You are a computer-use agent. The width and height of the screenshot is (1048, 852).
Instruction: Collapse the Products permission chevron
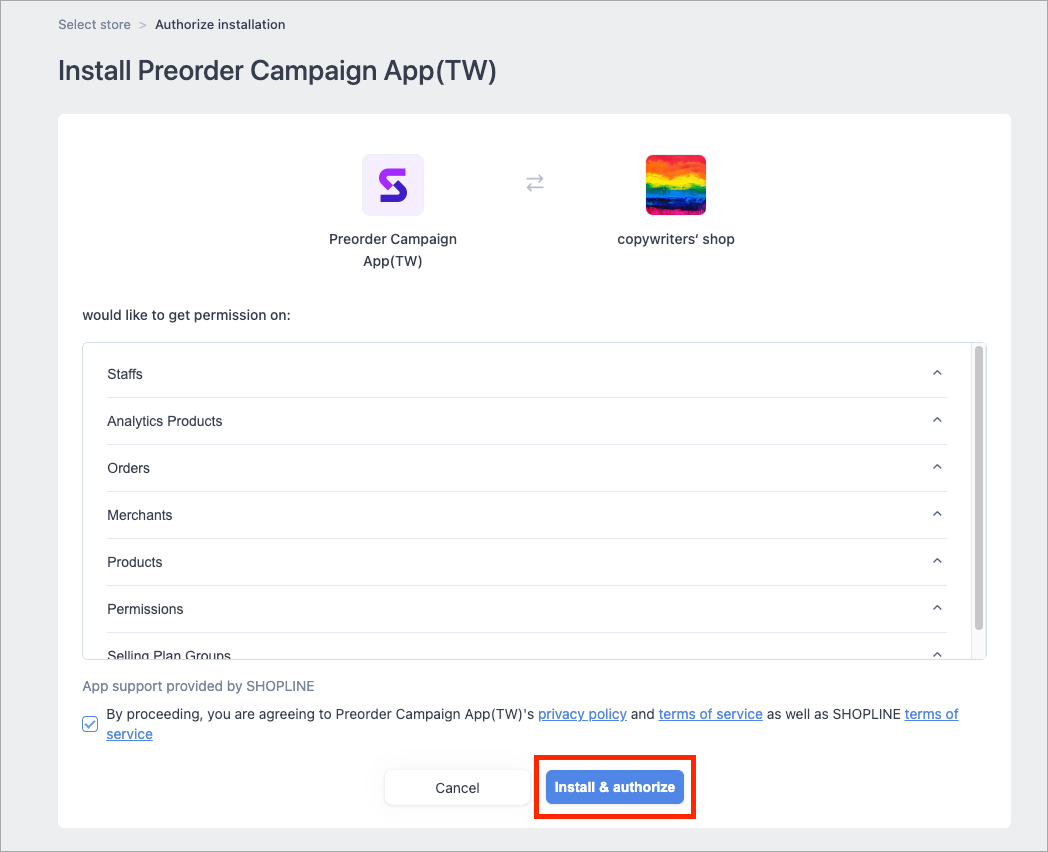(x=937, y=561)
